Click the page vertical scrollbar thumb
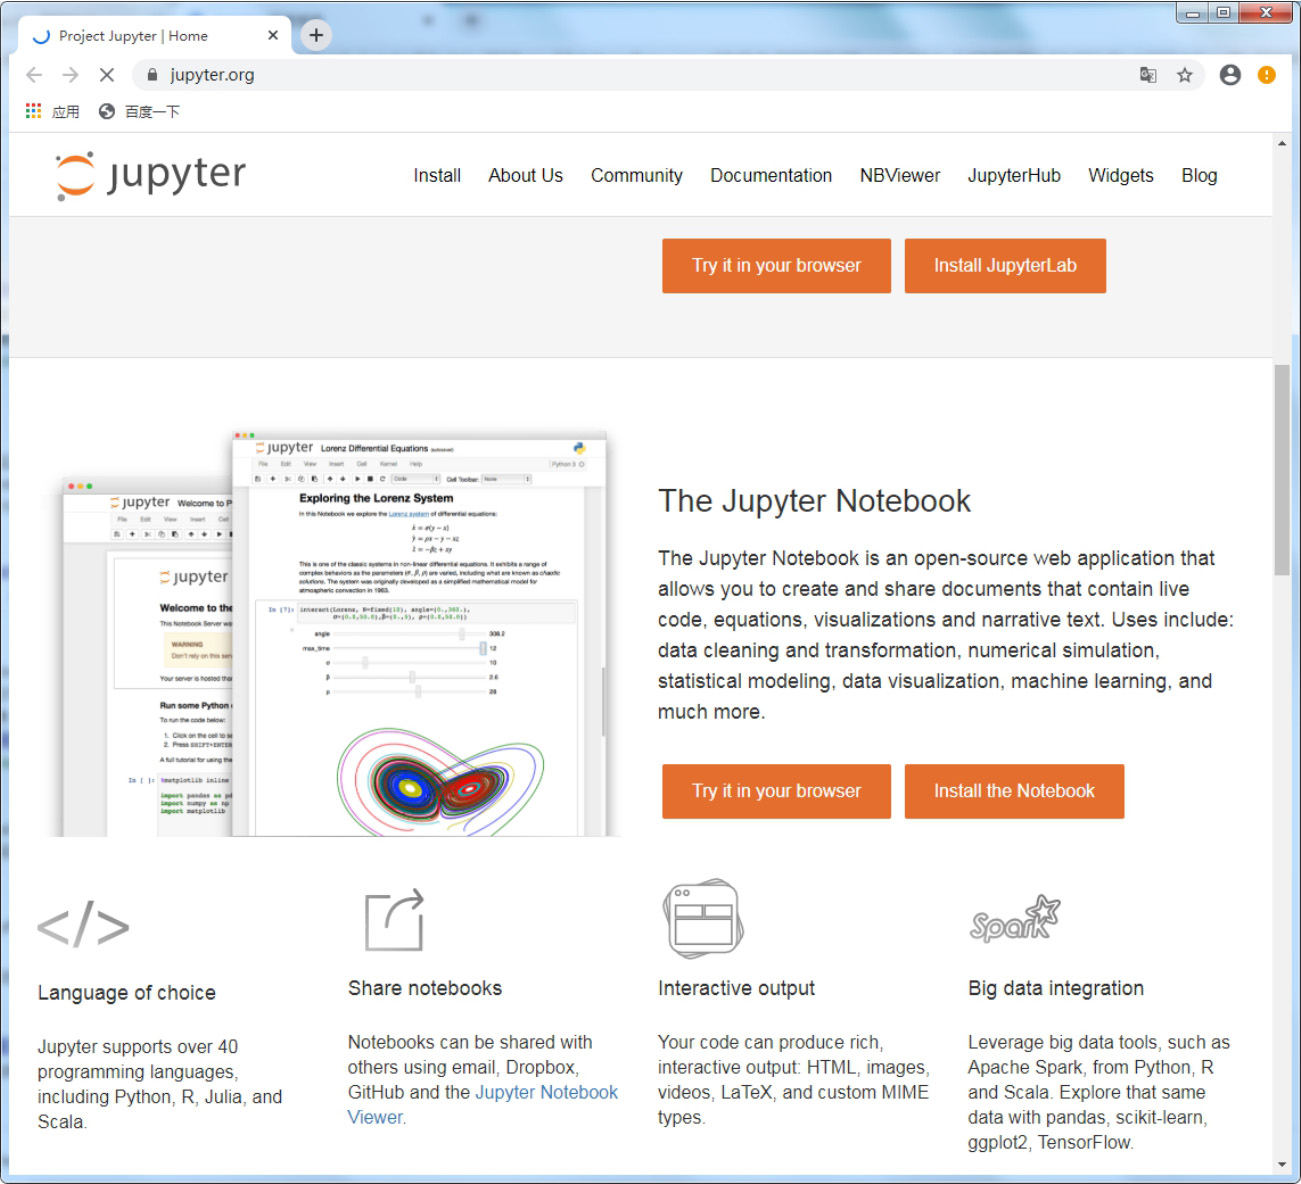This screenshot has height=1184, width=1301. point(1282,470)
